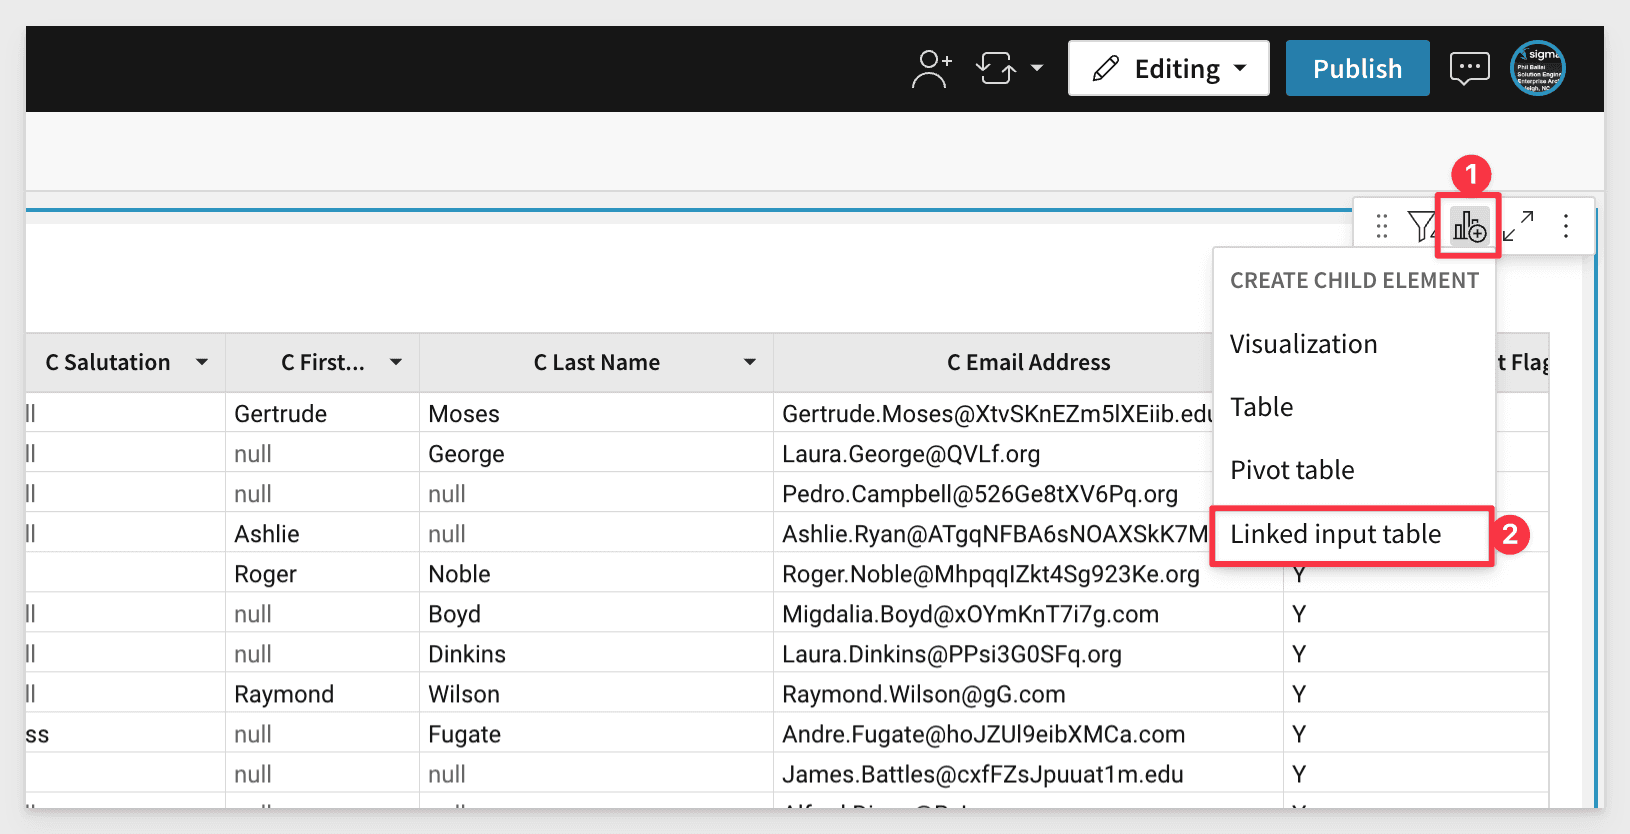
Task: Expand the table to fullscreen
Action: pos(1518,227)
